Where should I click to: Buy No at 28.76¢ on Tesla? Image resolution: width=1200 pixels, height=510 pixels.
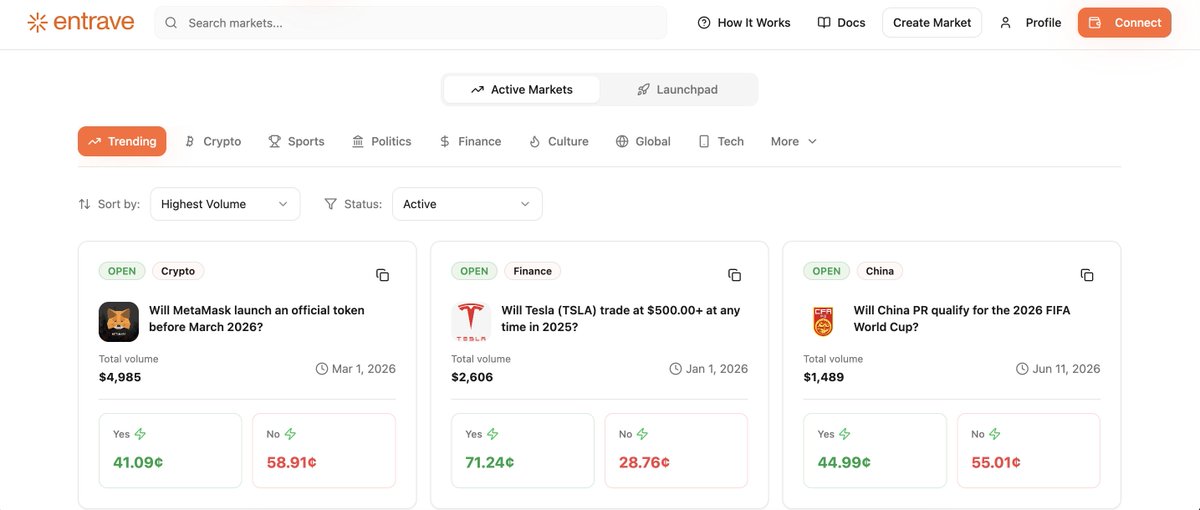click(676, 450)
